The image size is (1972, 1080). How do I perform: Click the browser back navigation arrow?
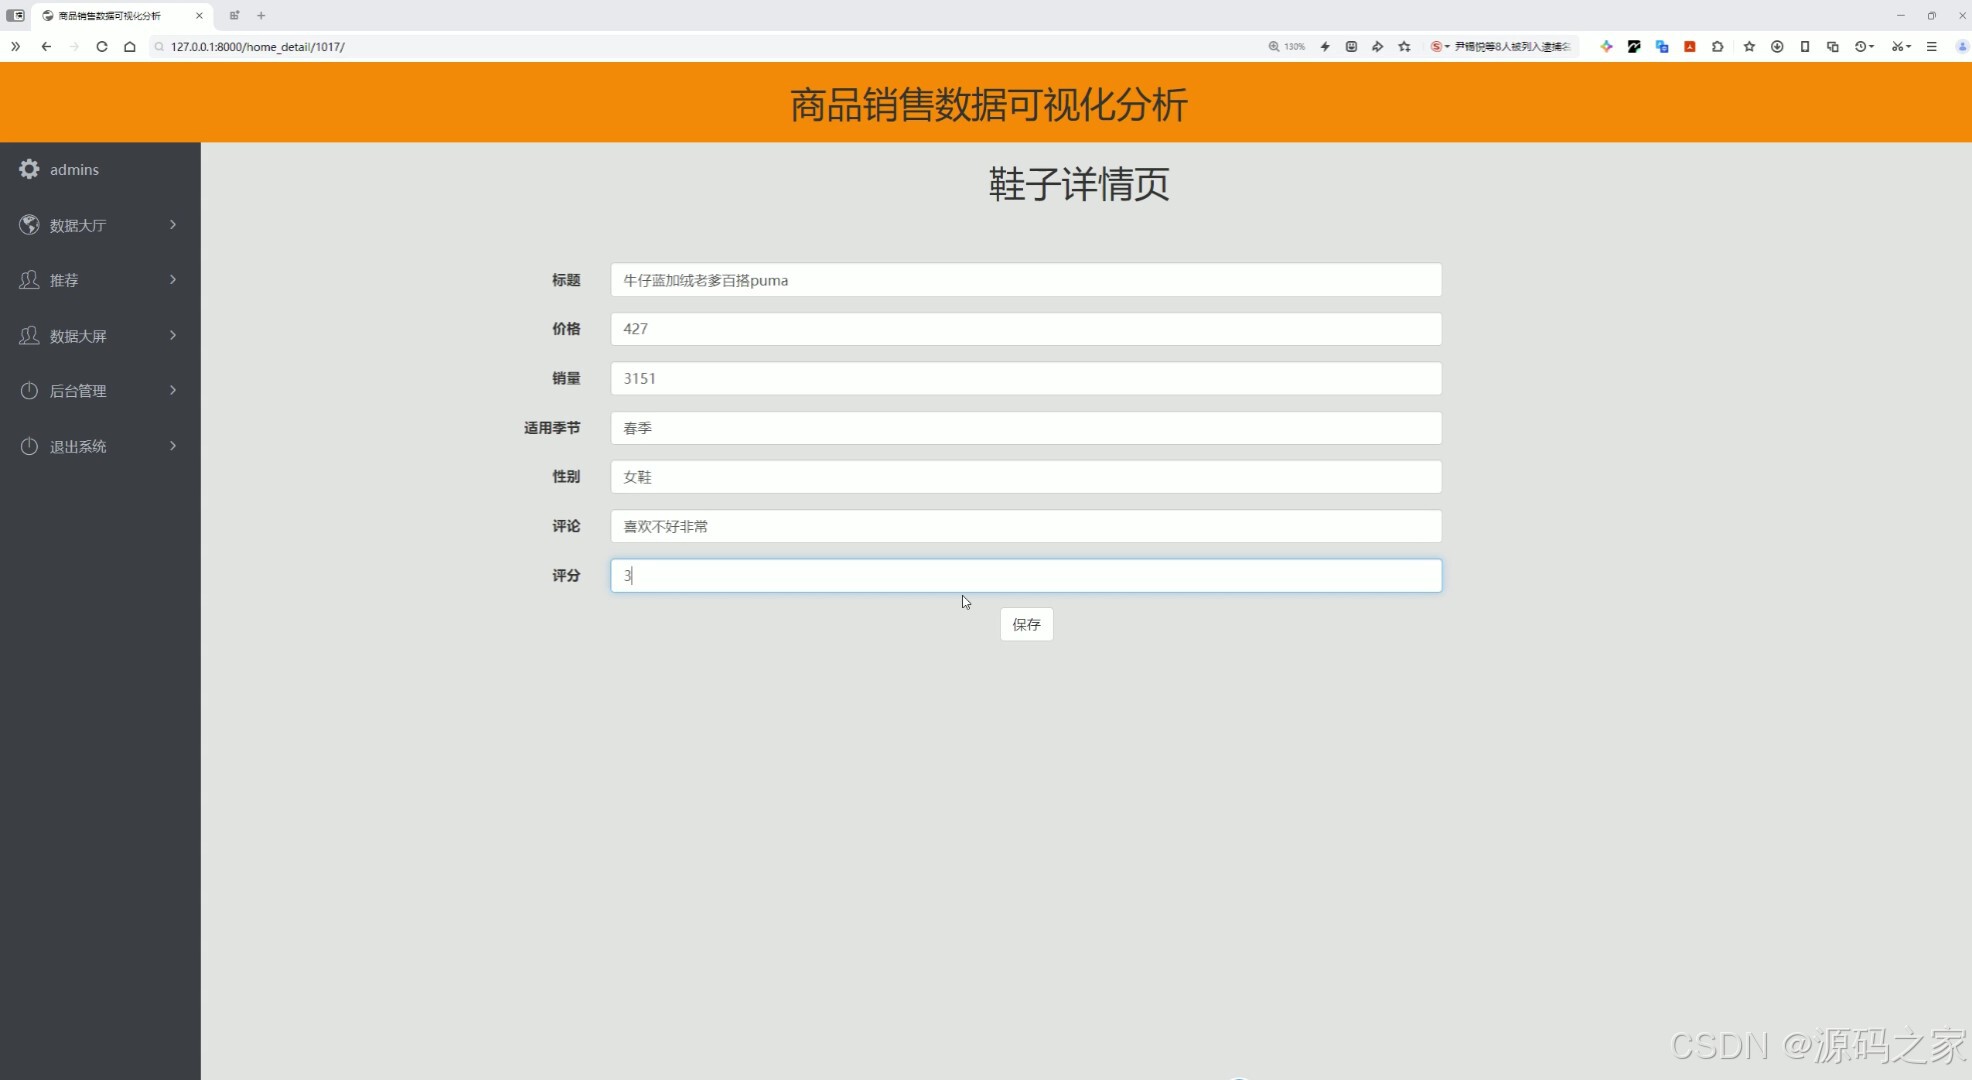[46, 47]
